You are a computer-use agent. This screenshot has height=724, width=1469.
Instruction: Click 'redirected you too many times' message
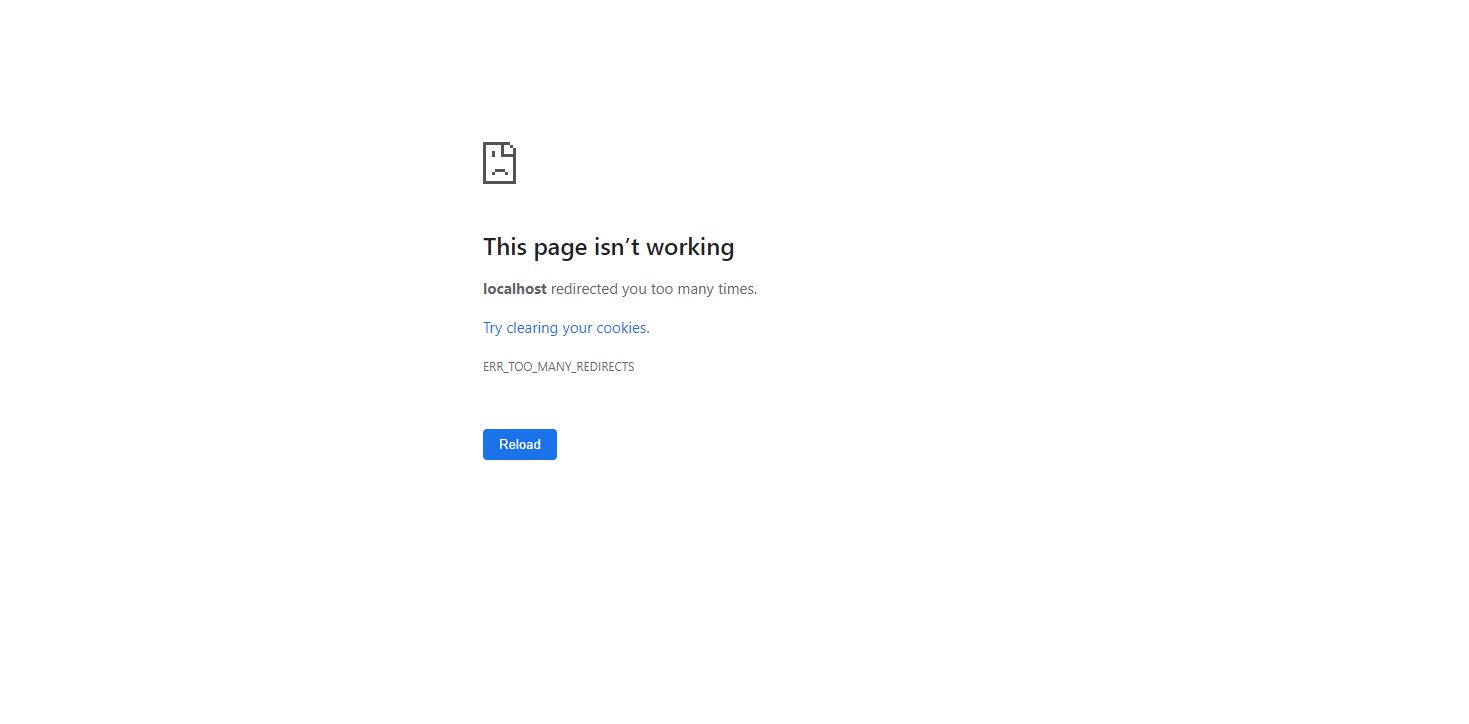point(654,289)
